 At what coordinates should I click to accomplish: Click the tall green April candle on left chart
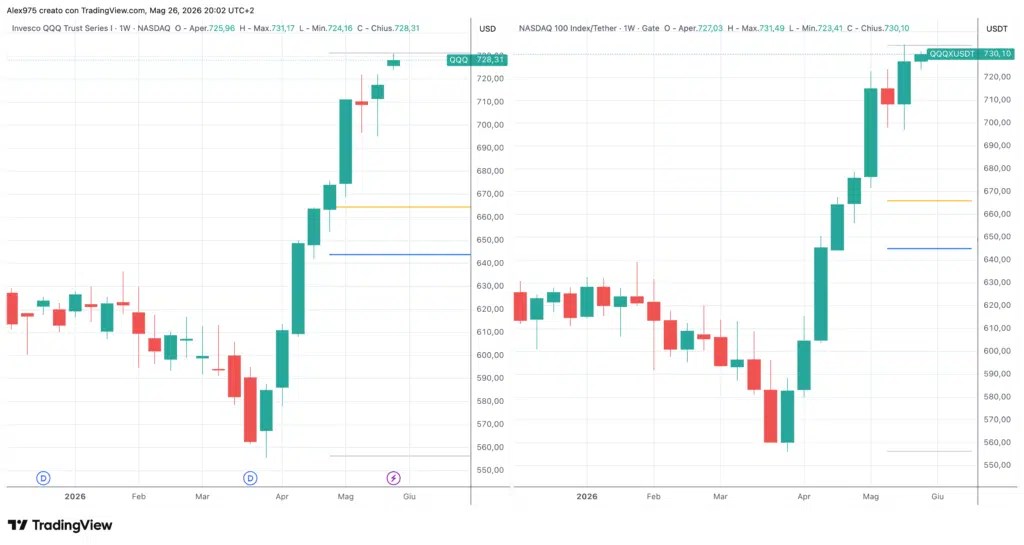pos(298,288)
